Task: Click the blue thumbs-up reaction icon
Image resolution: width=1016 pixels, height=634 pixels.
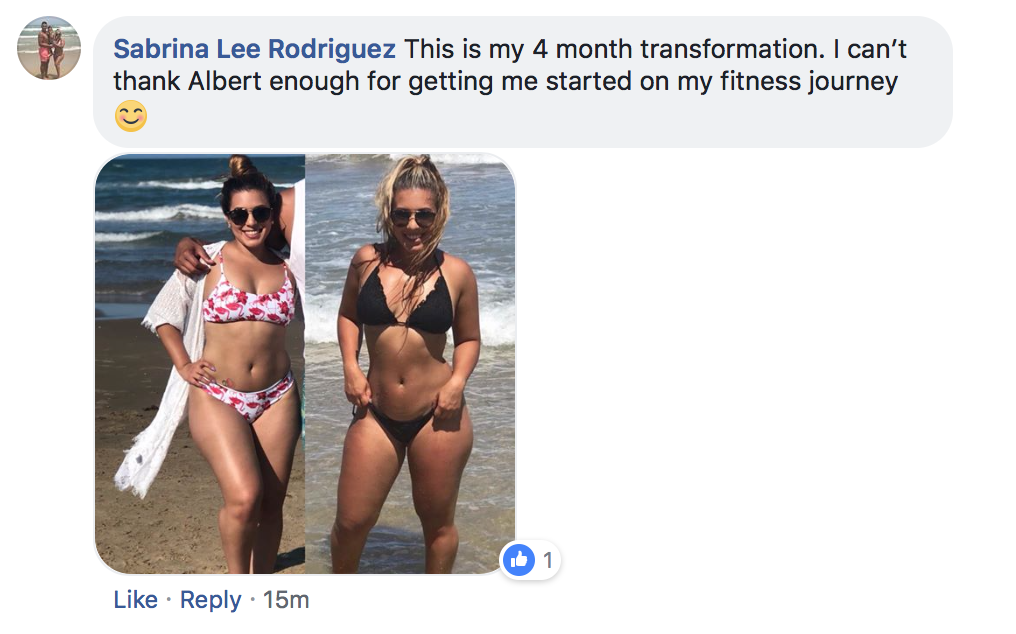Action: [x=519, y=559]
